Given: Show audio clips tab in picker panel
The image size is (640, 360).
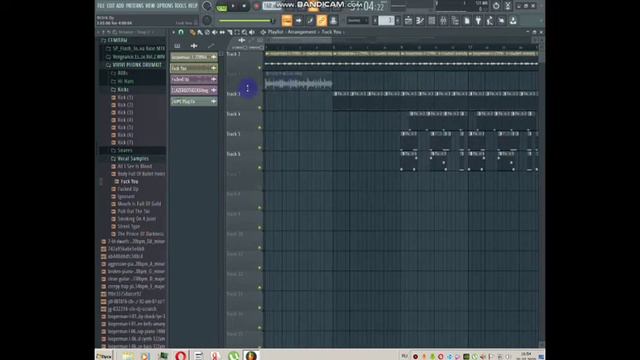Looking at the screenshot, I should pyautogui.click(x=194, y=46).
